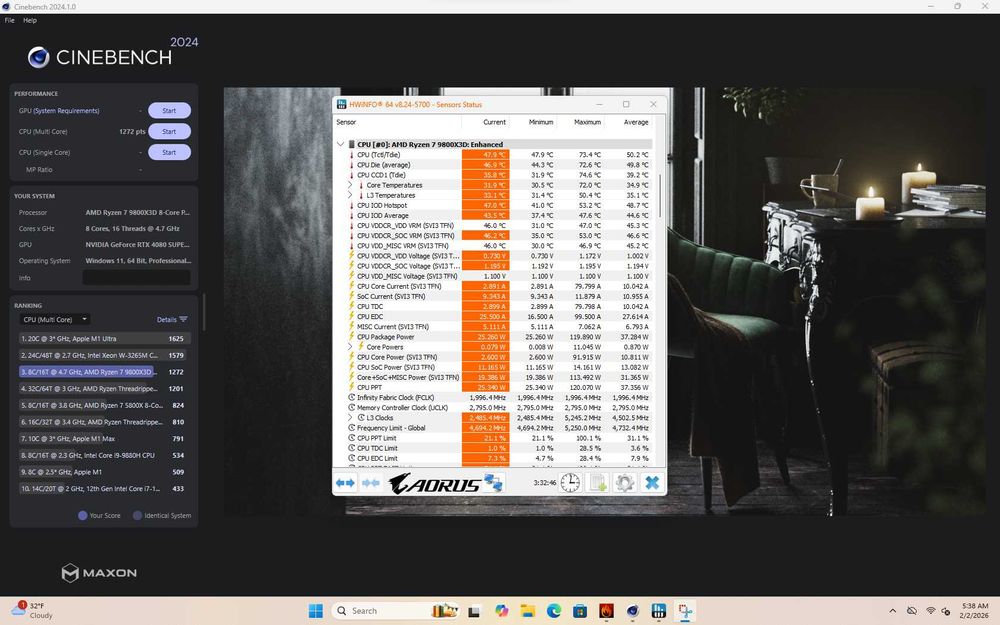The height and width of the screenshot is (625, 1000).
Task: Switch to HWiNFO via its taskbar icon
Action: [659, 611]
